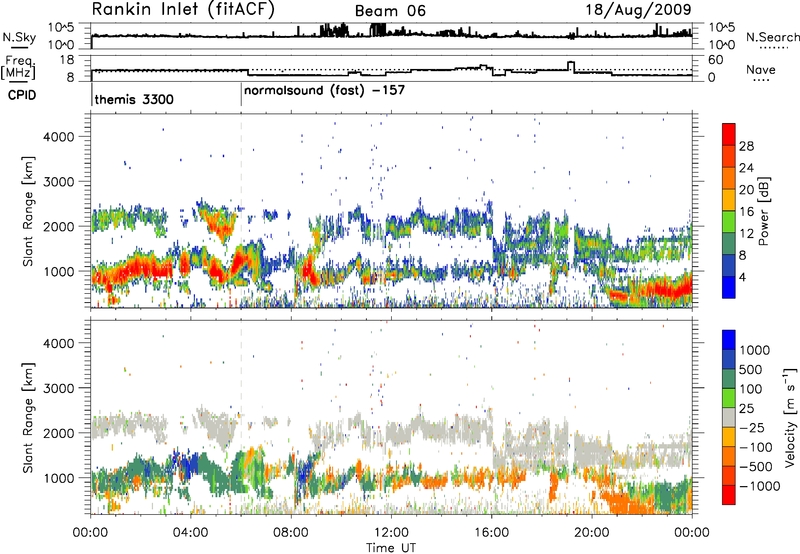This screenshot has height=554, width=800.
Task: Click the '18' frequency axis tick
Action: tap(67, 60)
